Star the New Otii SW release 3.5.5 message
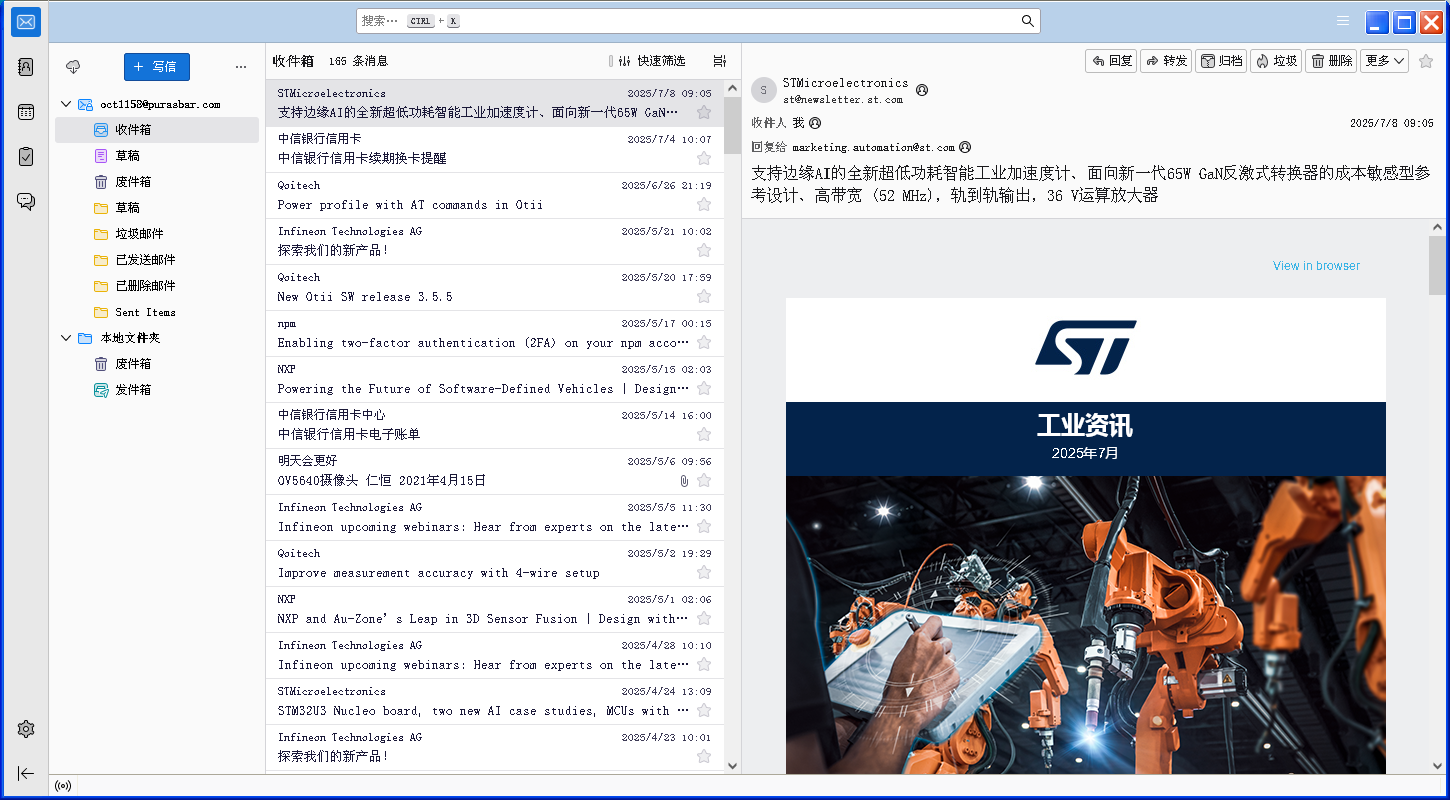Viewport: 1450px width, 800px height. pos(704,296)
